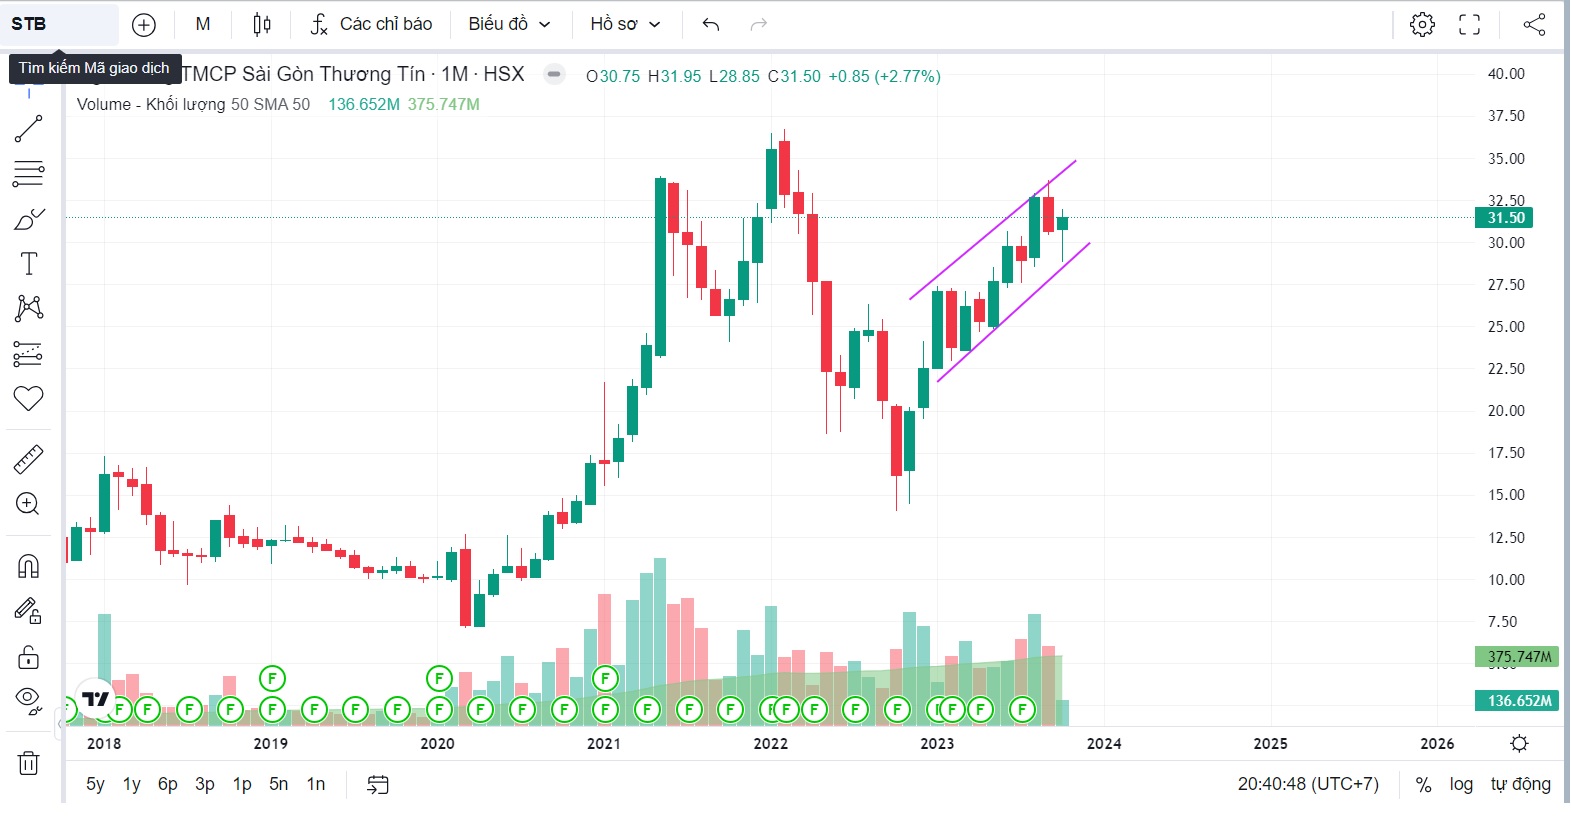1571x818 pixels.
Task: Enter fullscreen mode
Action: 1469,24
